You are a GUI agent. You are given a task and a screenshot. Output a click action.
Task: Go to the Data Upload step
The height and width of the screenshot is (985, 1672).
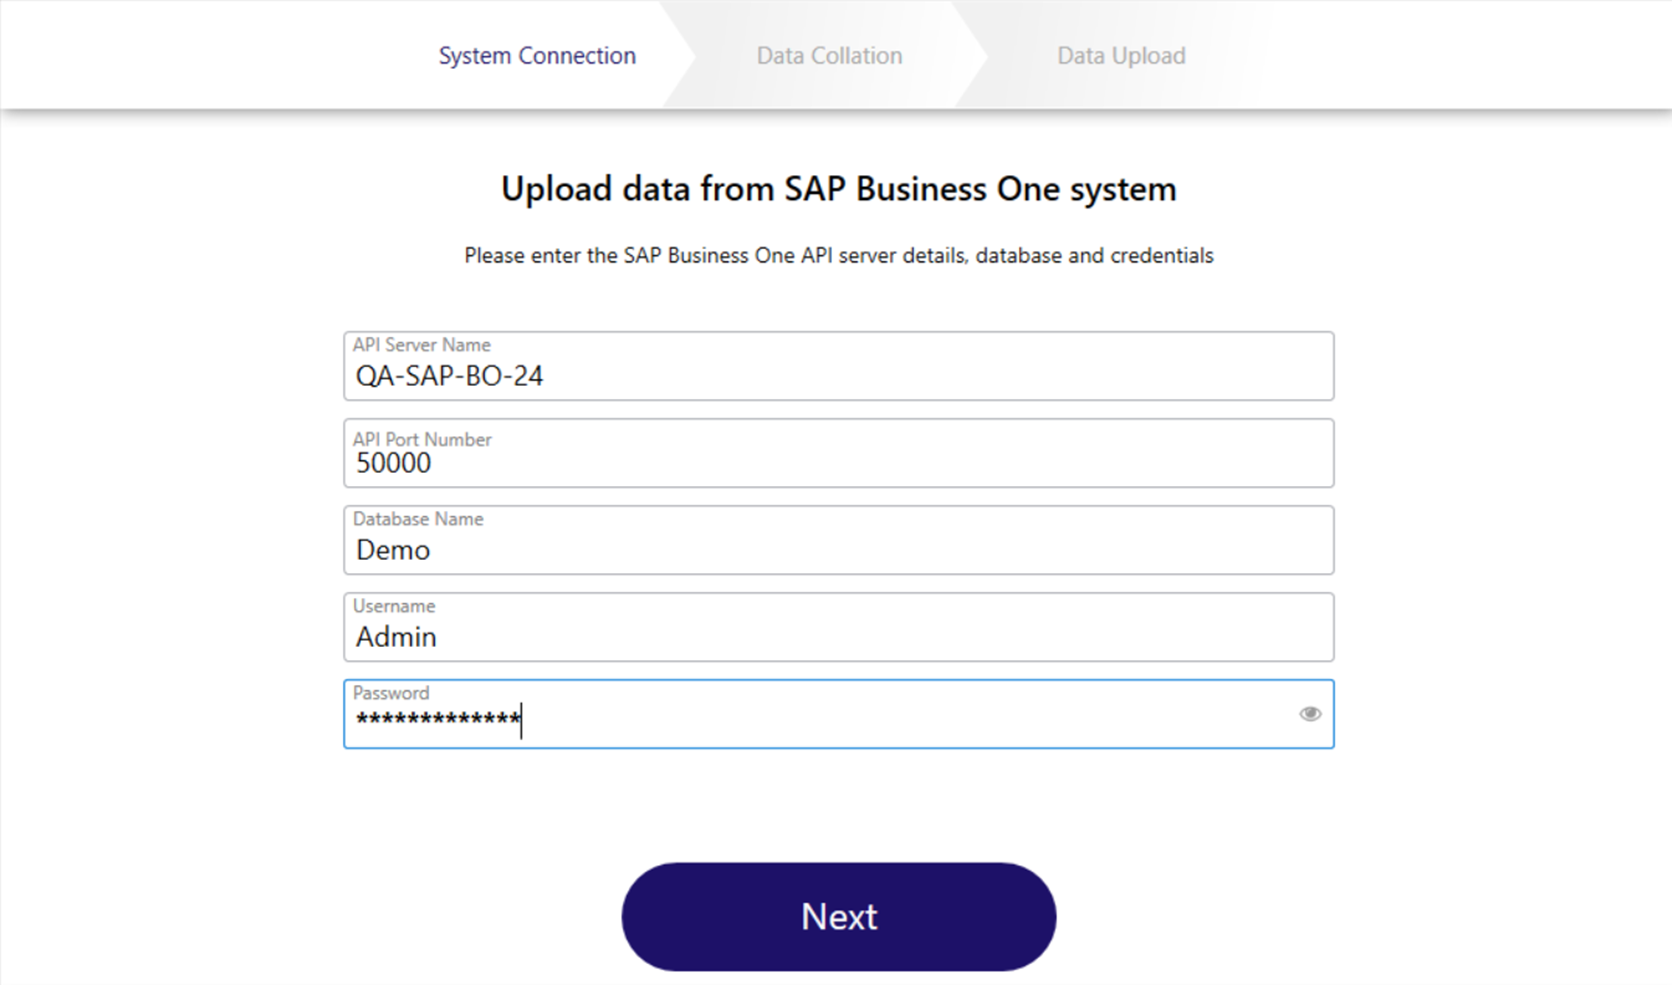point(1121,56)
